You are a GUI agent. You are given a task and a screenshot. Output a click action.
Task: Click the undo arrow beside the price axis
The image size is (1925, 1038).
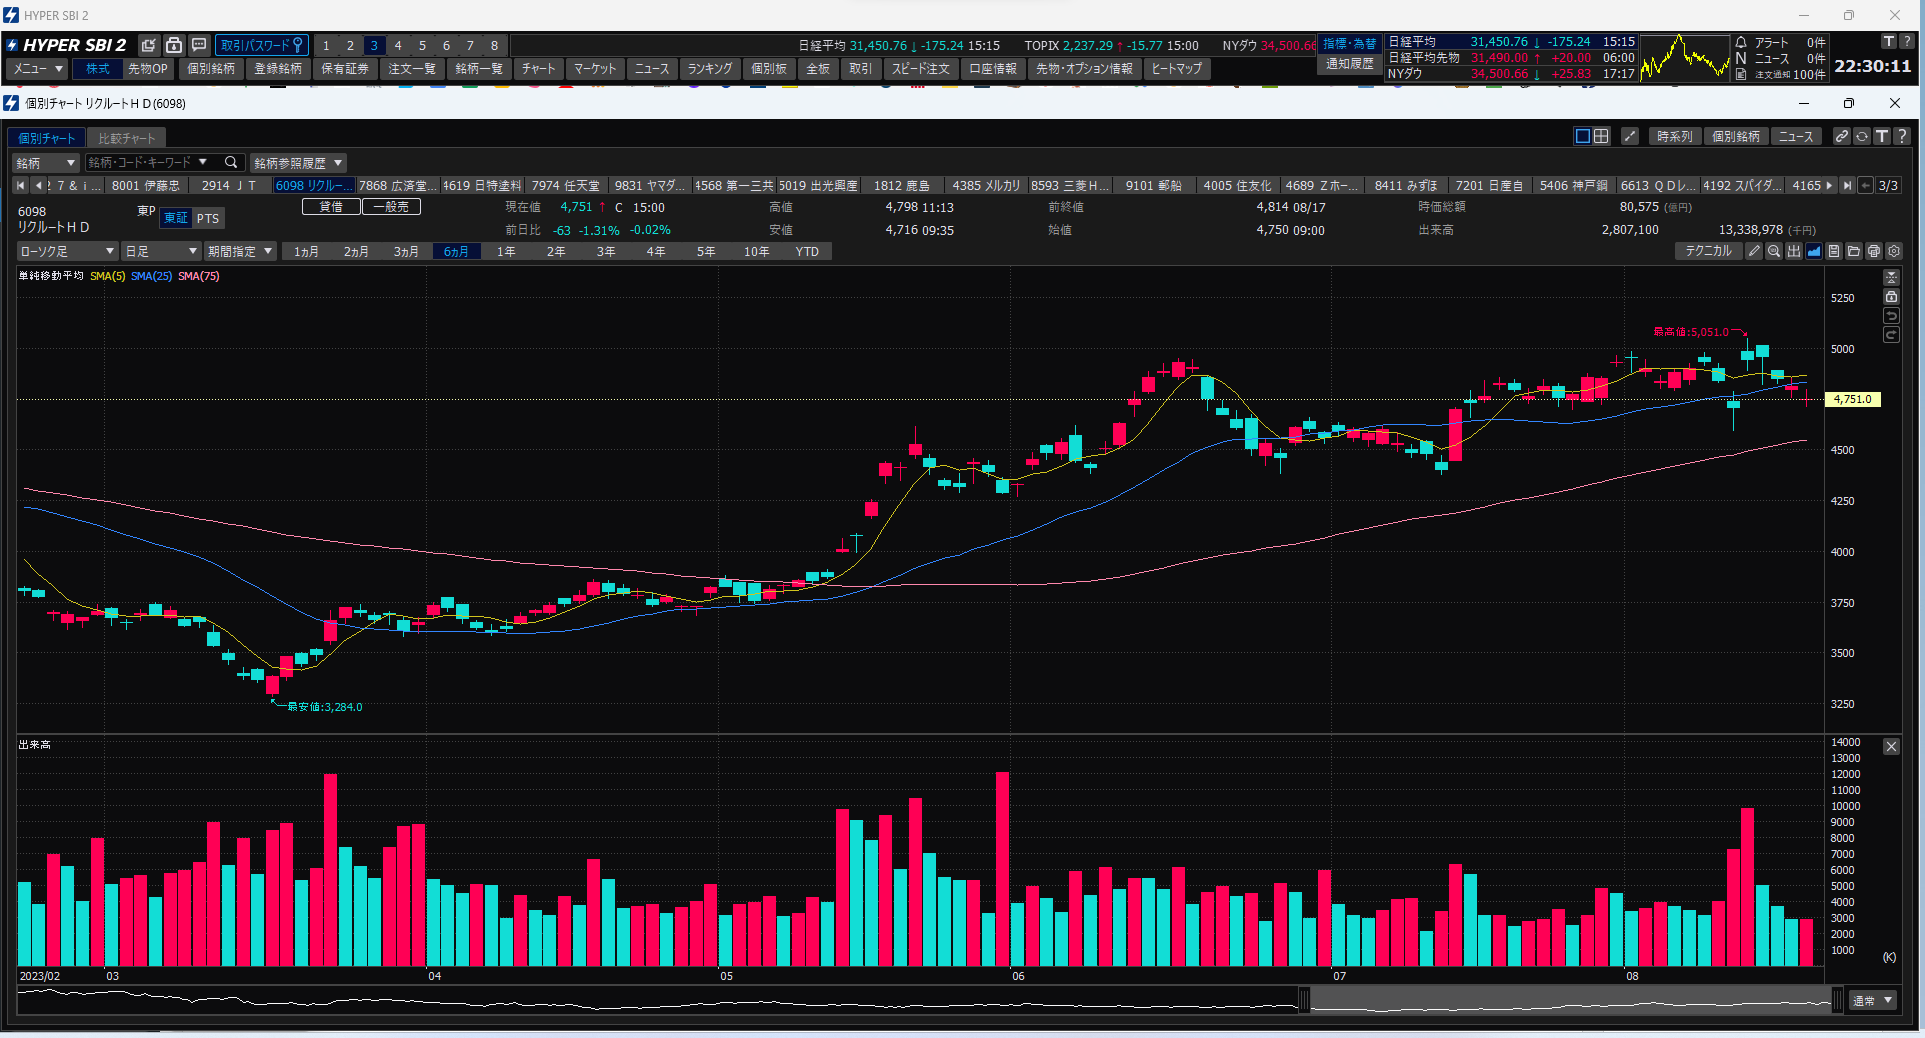point(1891,316)
